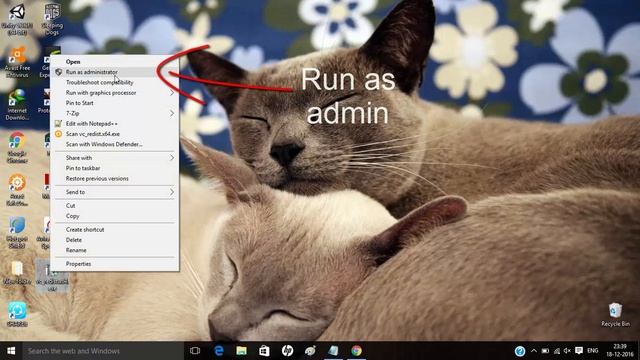Click the Windows Start button
Viewport: 640px width, 360px height.
click(x=11, y=351)
